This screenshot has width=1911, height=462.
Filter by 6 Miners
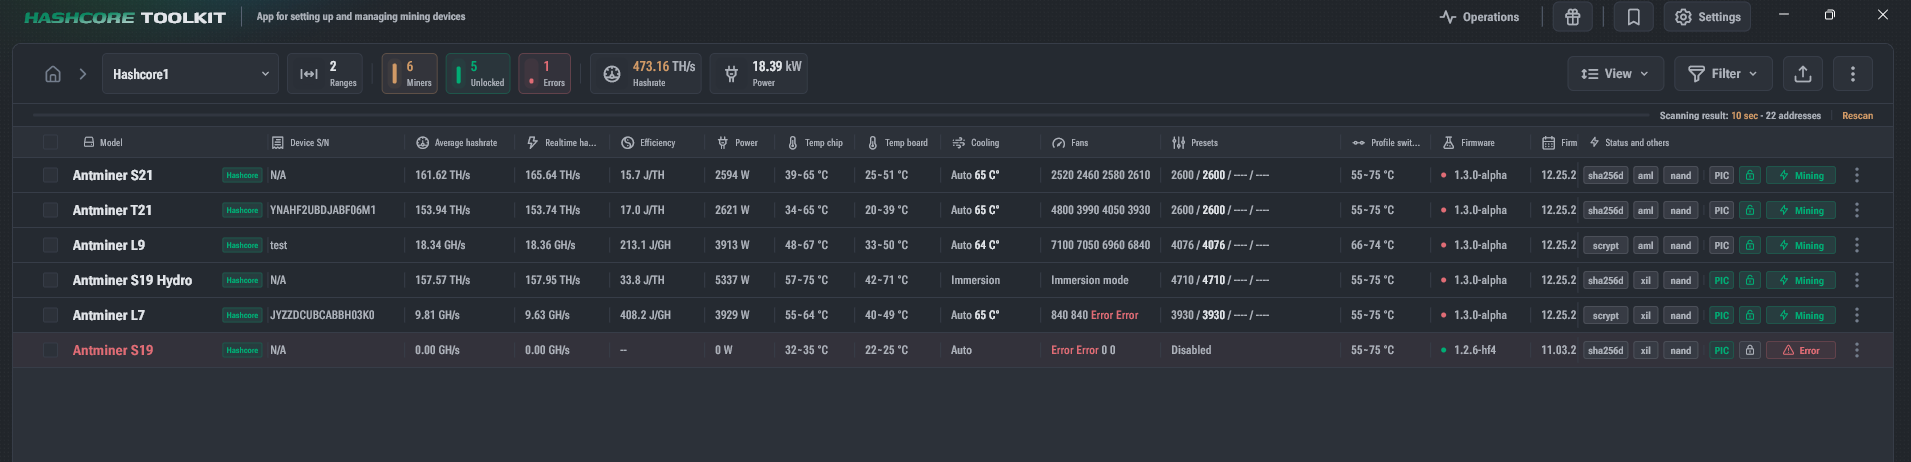tap(409, 74)
